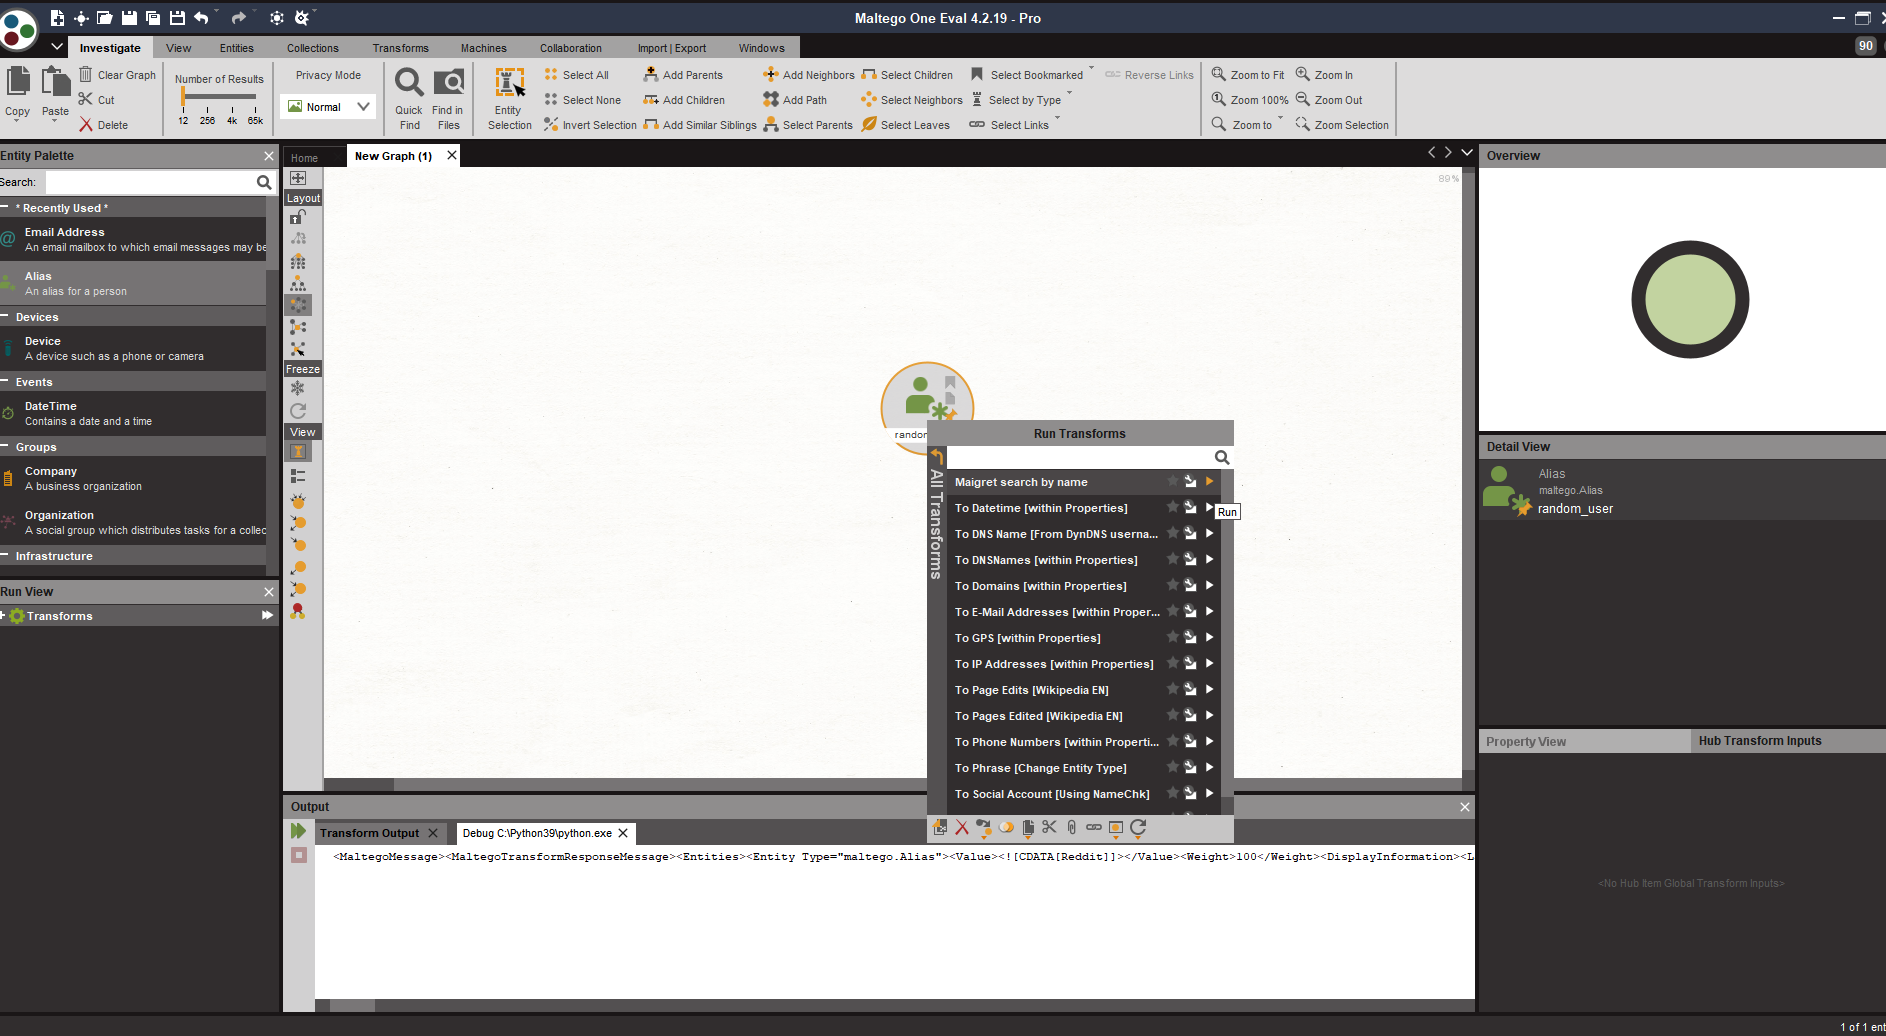This screenshot has width=1886, height=1036.
Task: Click the Open folder icon in the title bar
Action: pyautogui.click(x=105, y=18)
